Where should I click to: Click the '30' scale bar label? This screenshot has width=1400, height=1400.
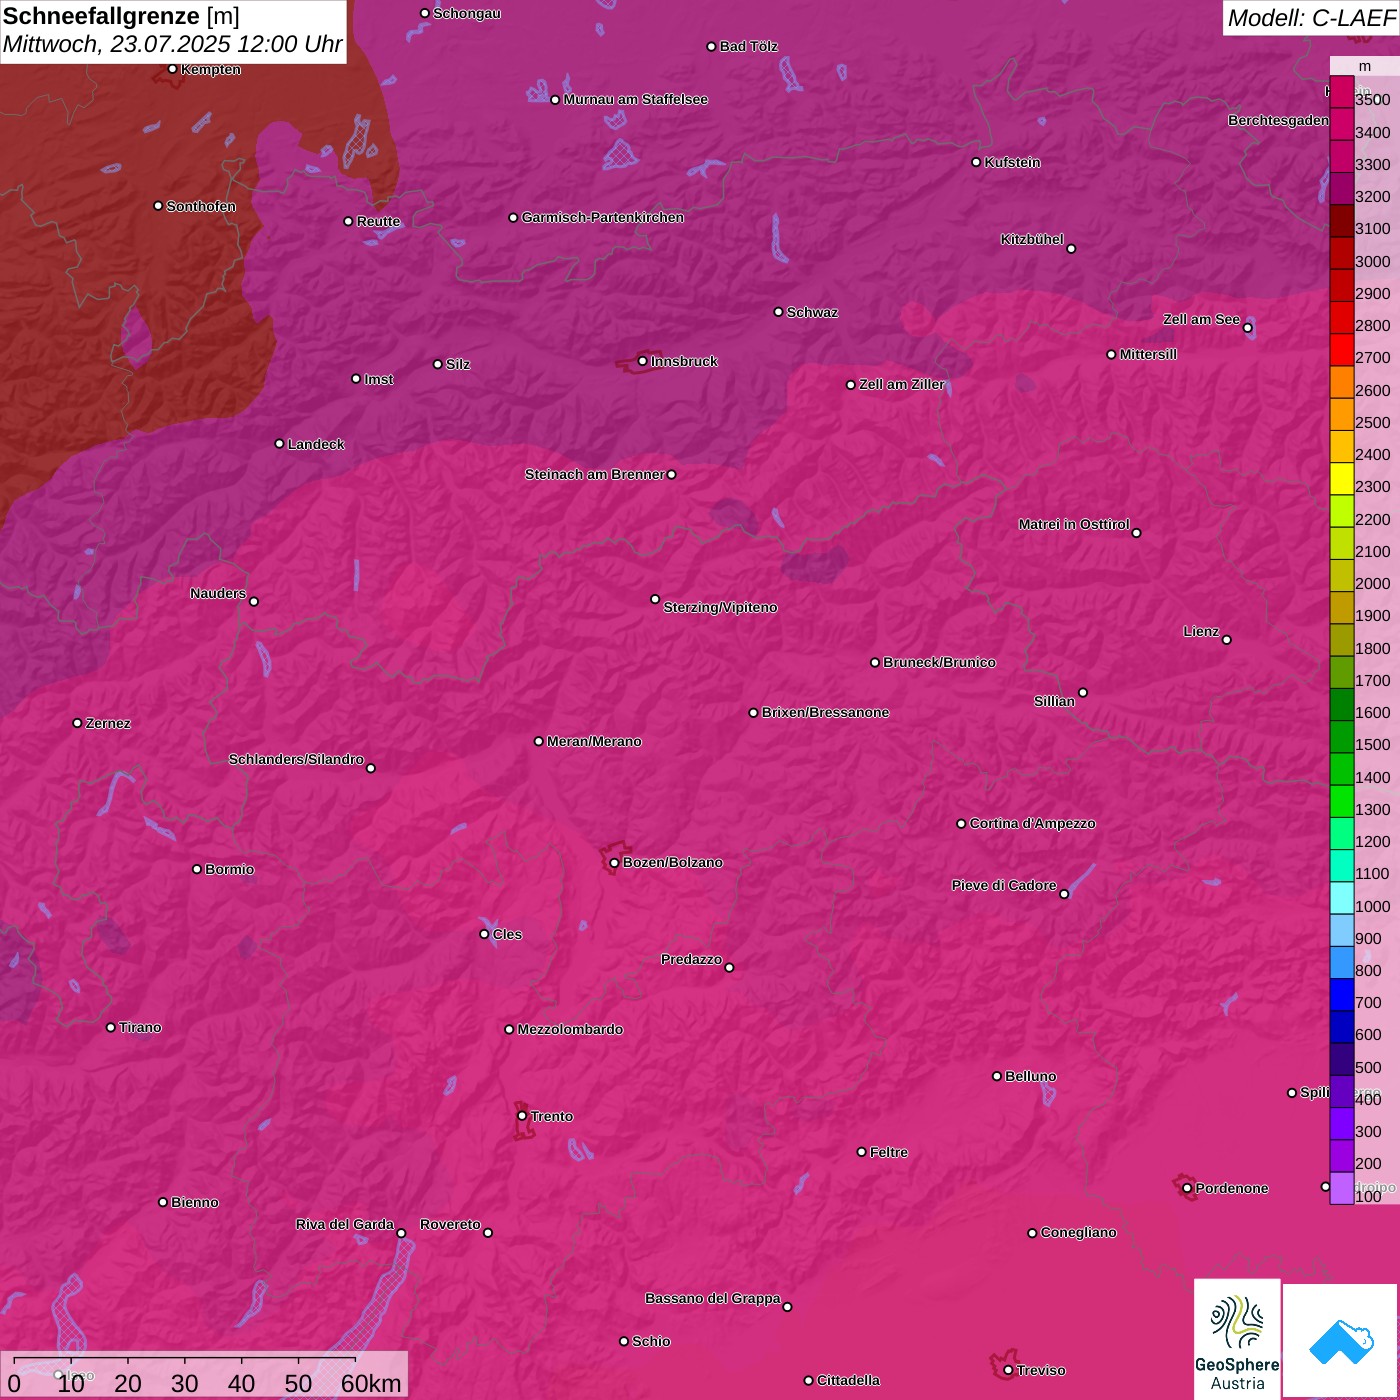tap(184, 1383)
